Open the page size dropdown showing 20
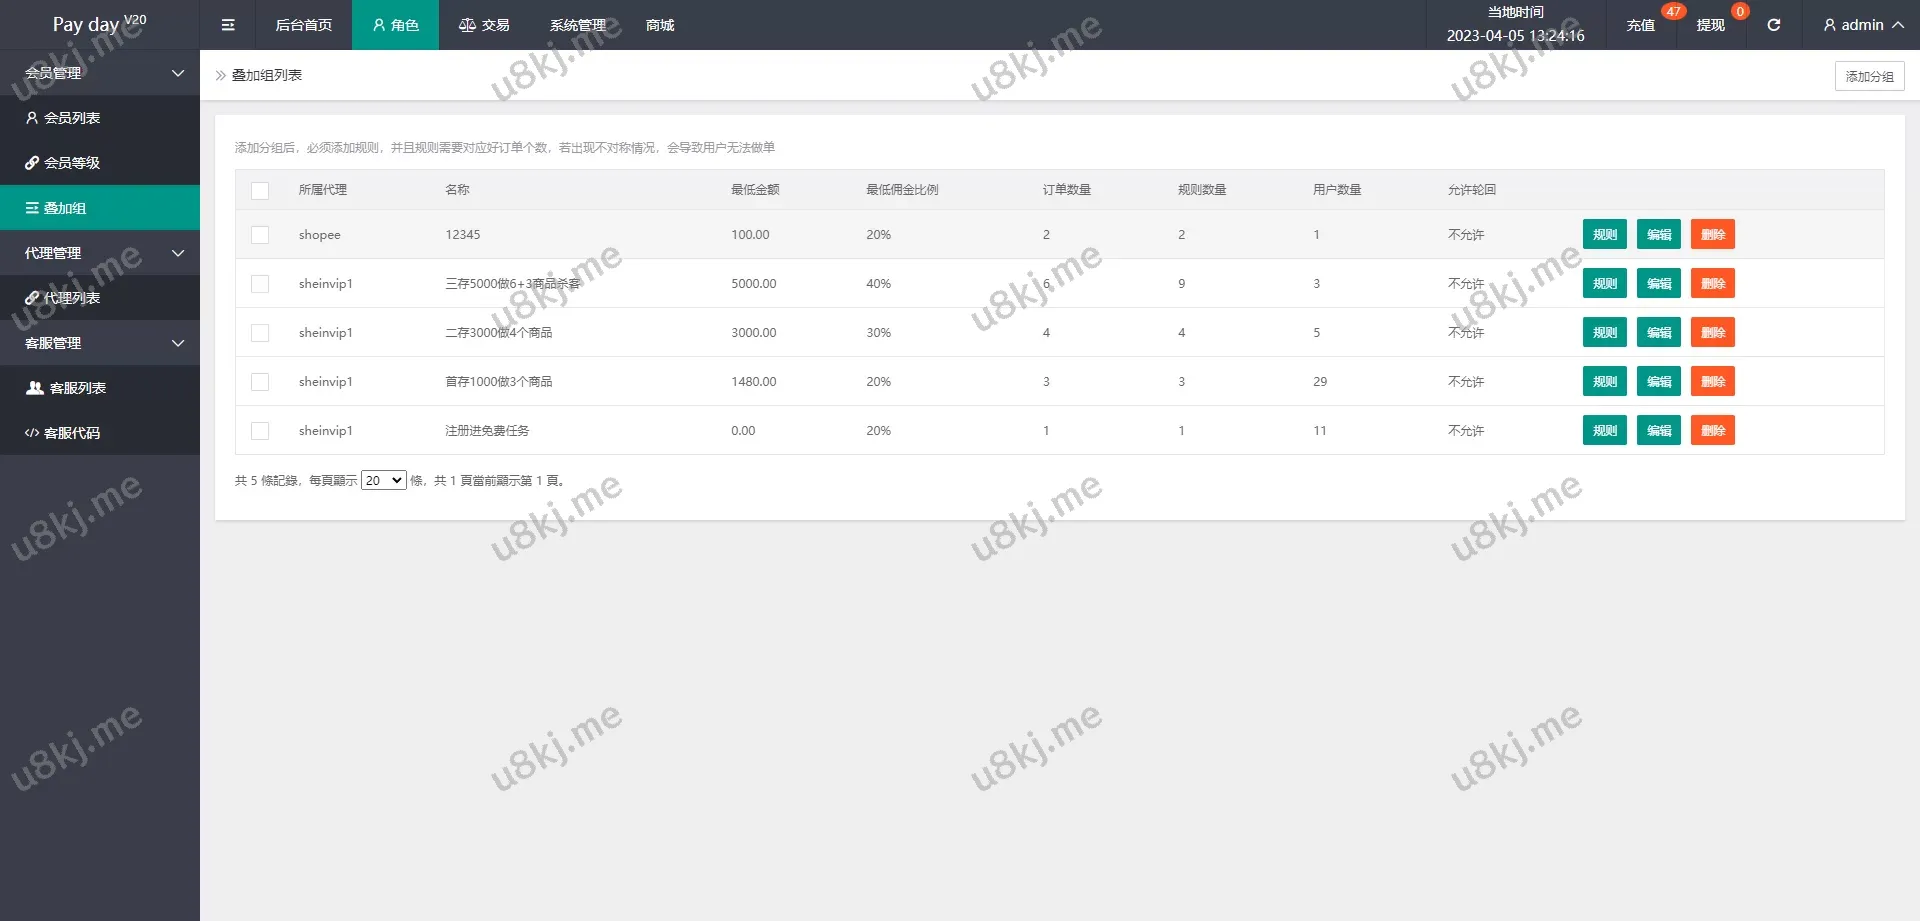The image size is (1920, 921). coord(383,481)
